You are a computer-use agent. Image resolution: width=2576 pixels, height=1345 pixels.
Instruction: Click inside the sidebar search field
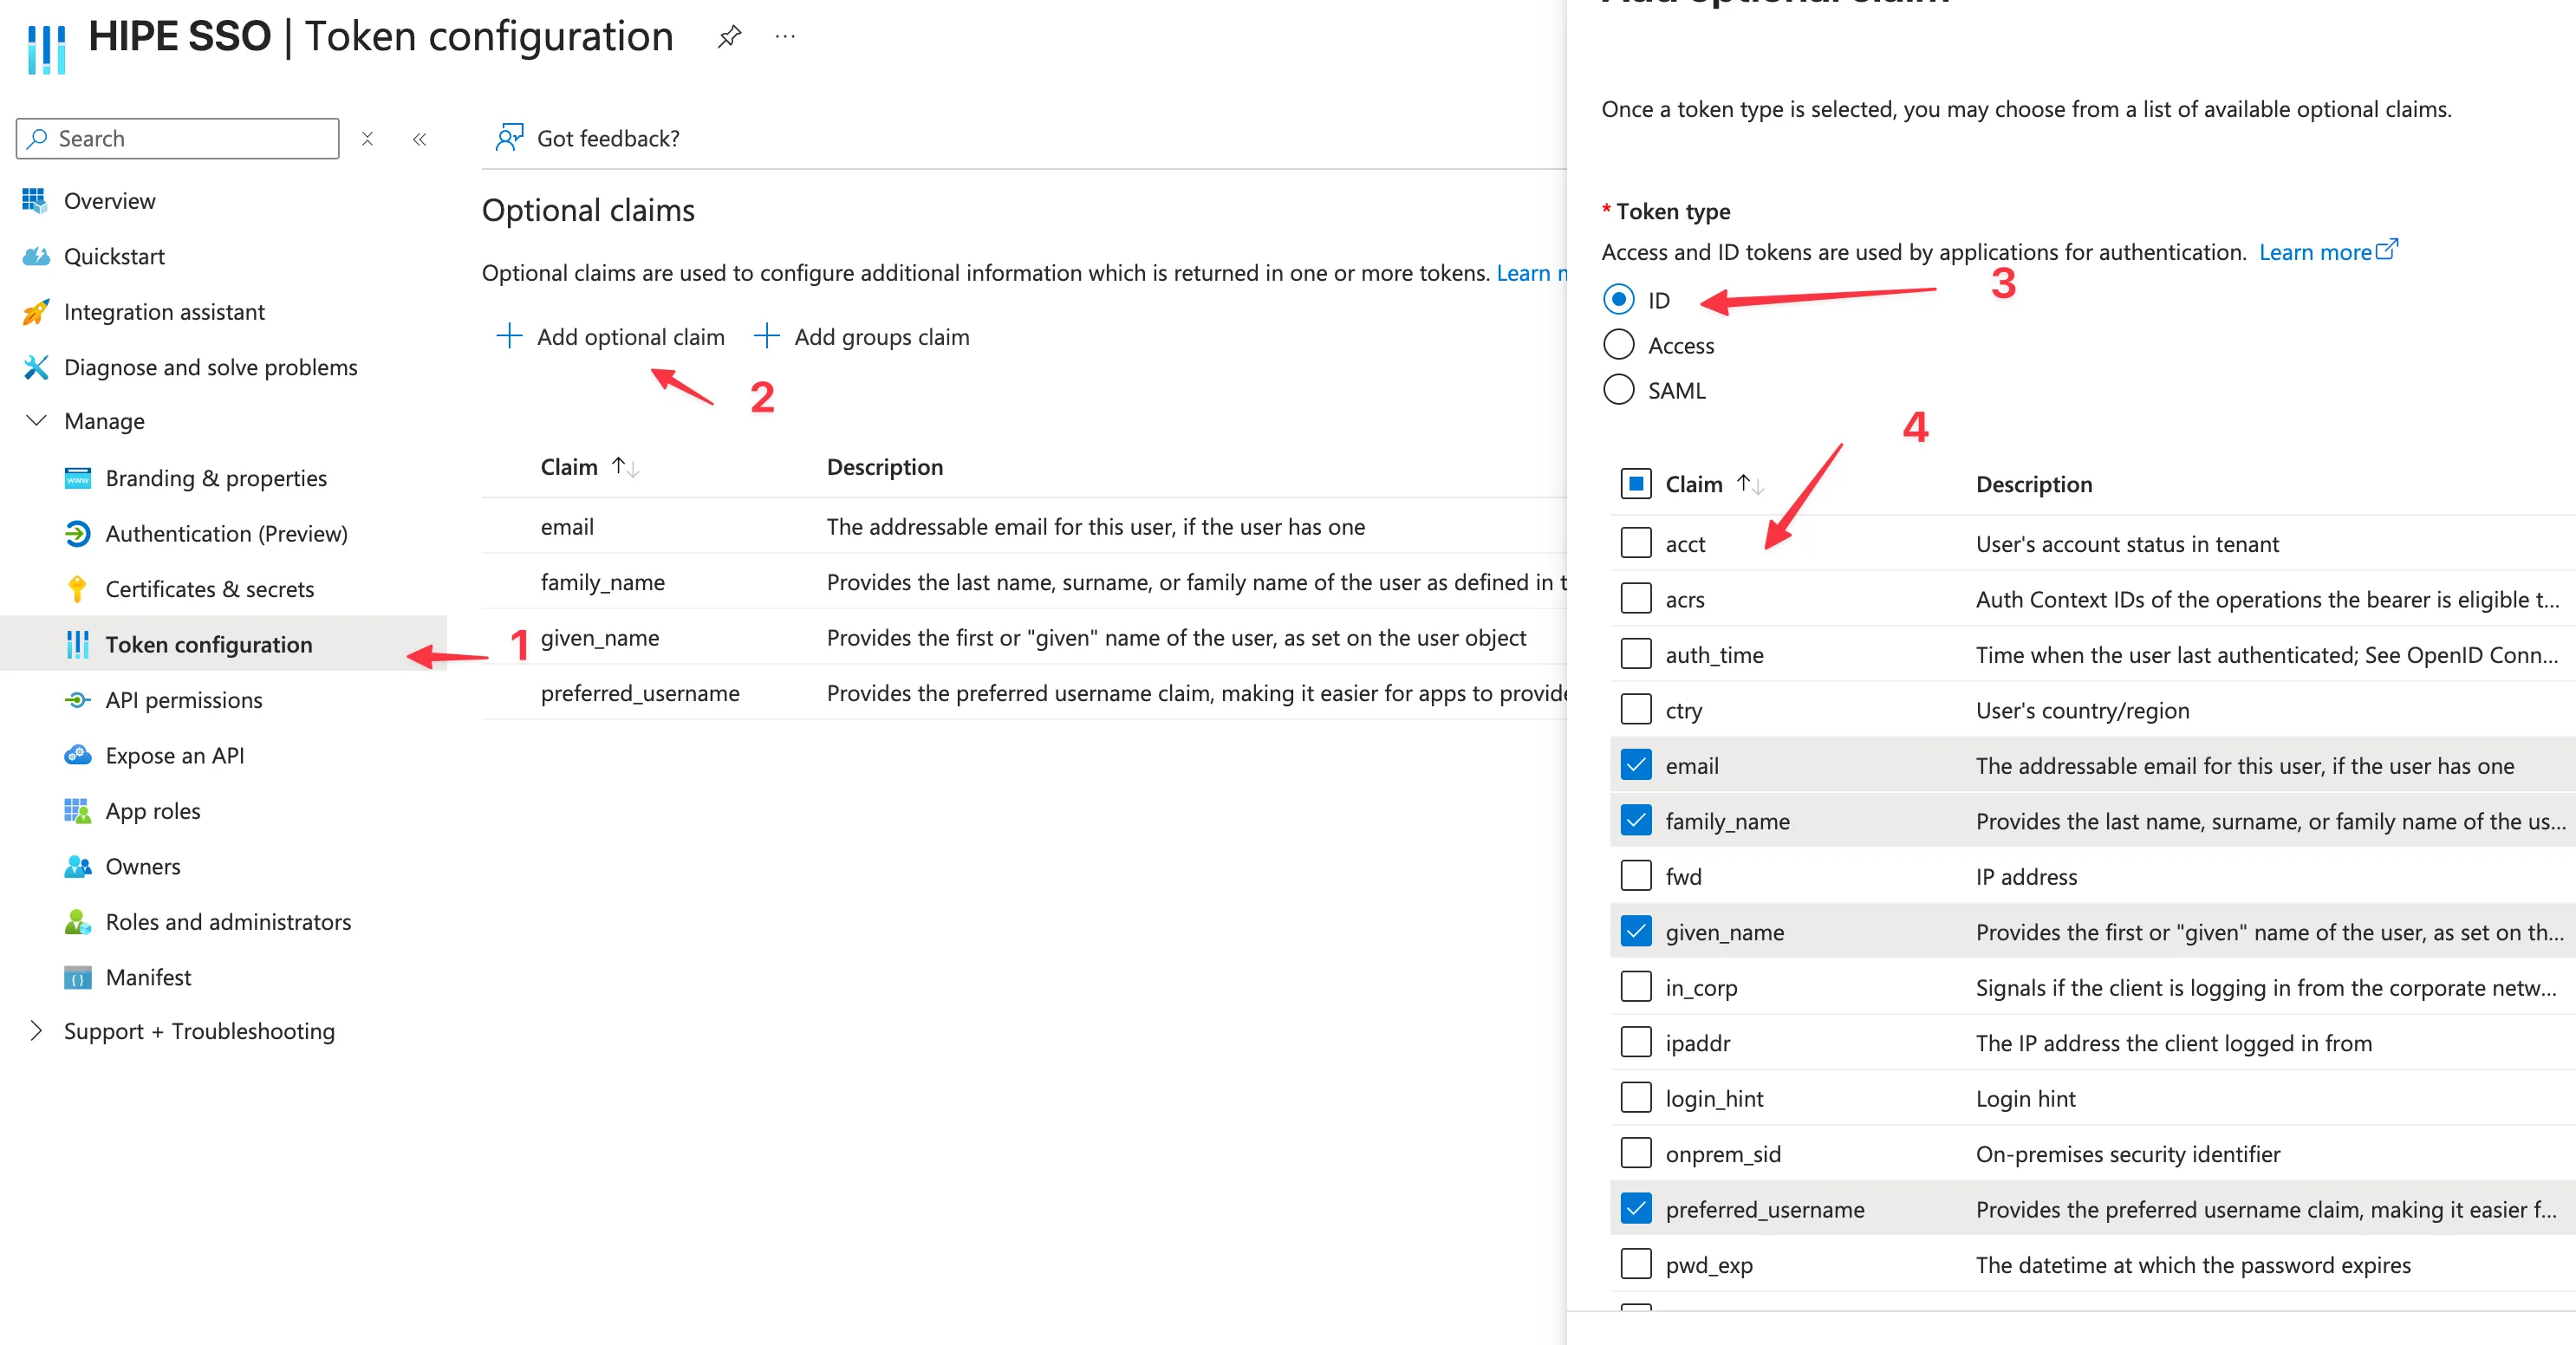pyautogui.click(x=177, y=138)
